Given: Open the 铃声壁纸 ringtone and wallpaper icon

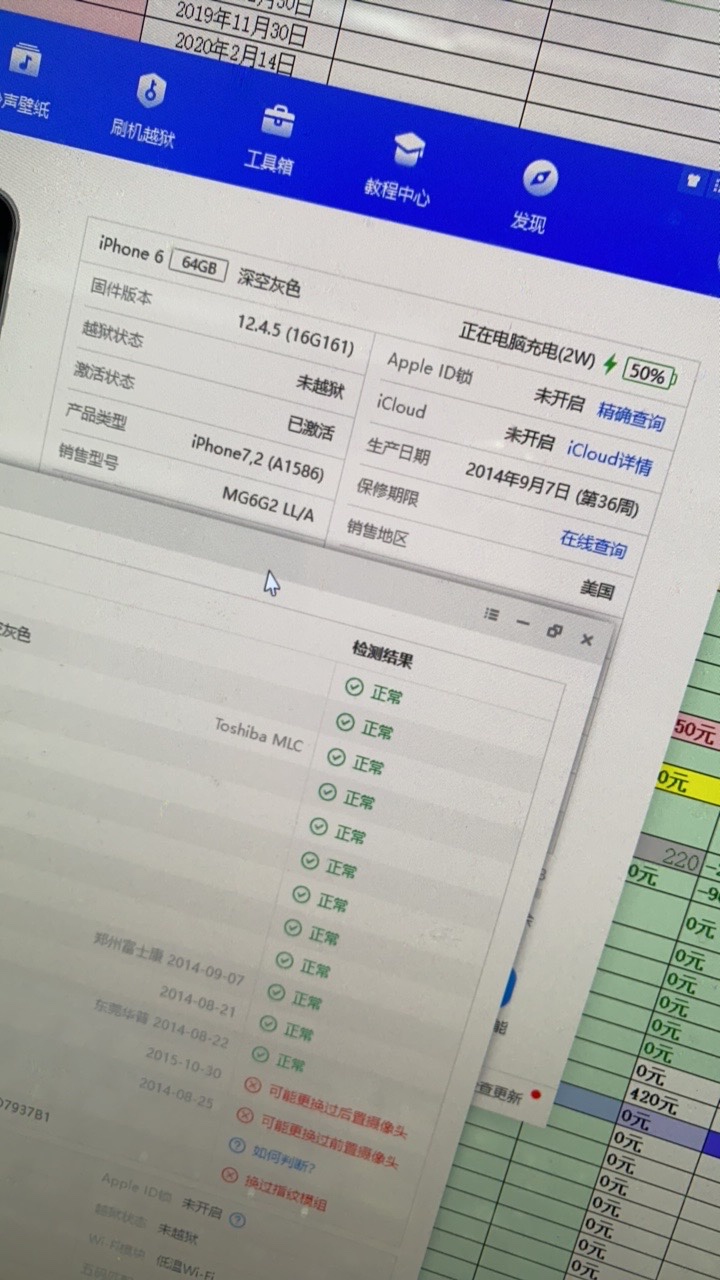Looking at the screenshot, I should point(24,62).
